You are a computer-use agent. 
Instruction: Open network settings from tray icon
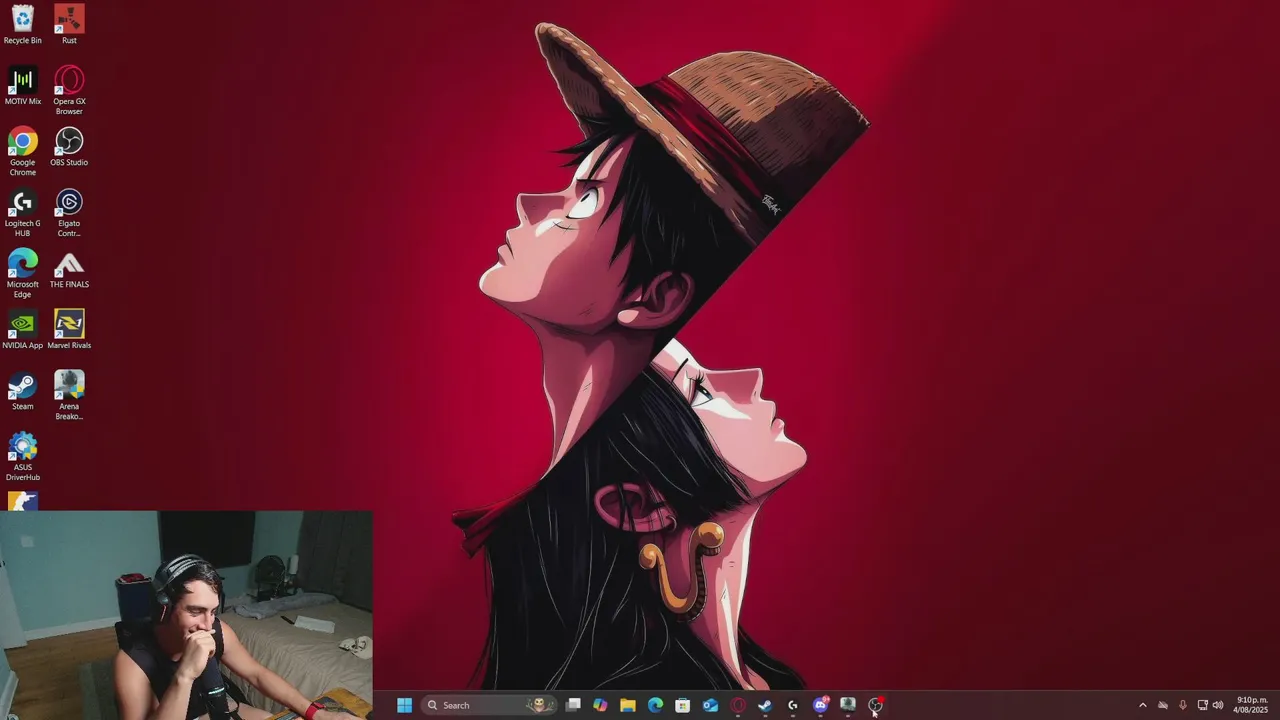click(1202, 705)
